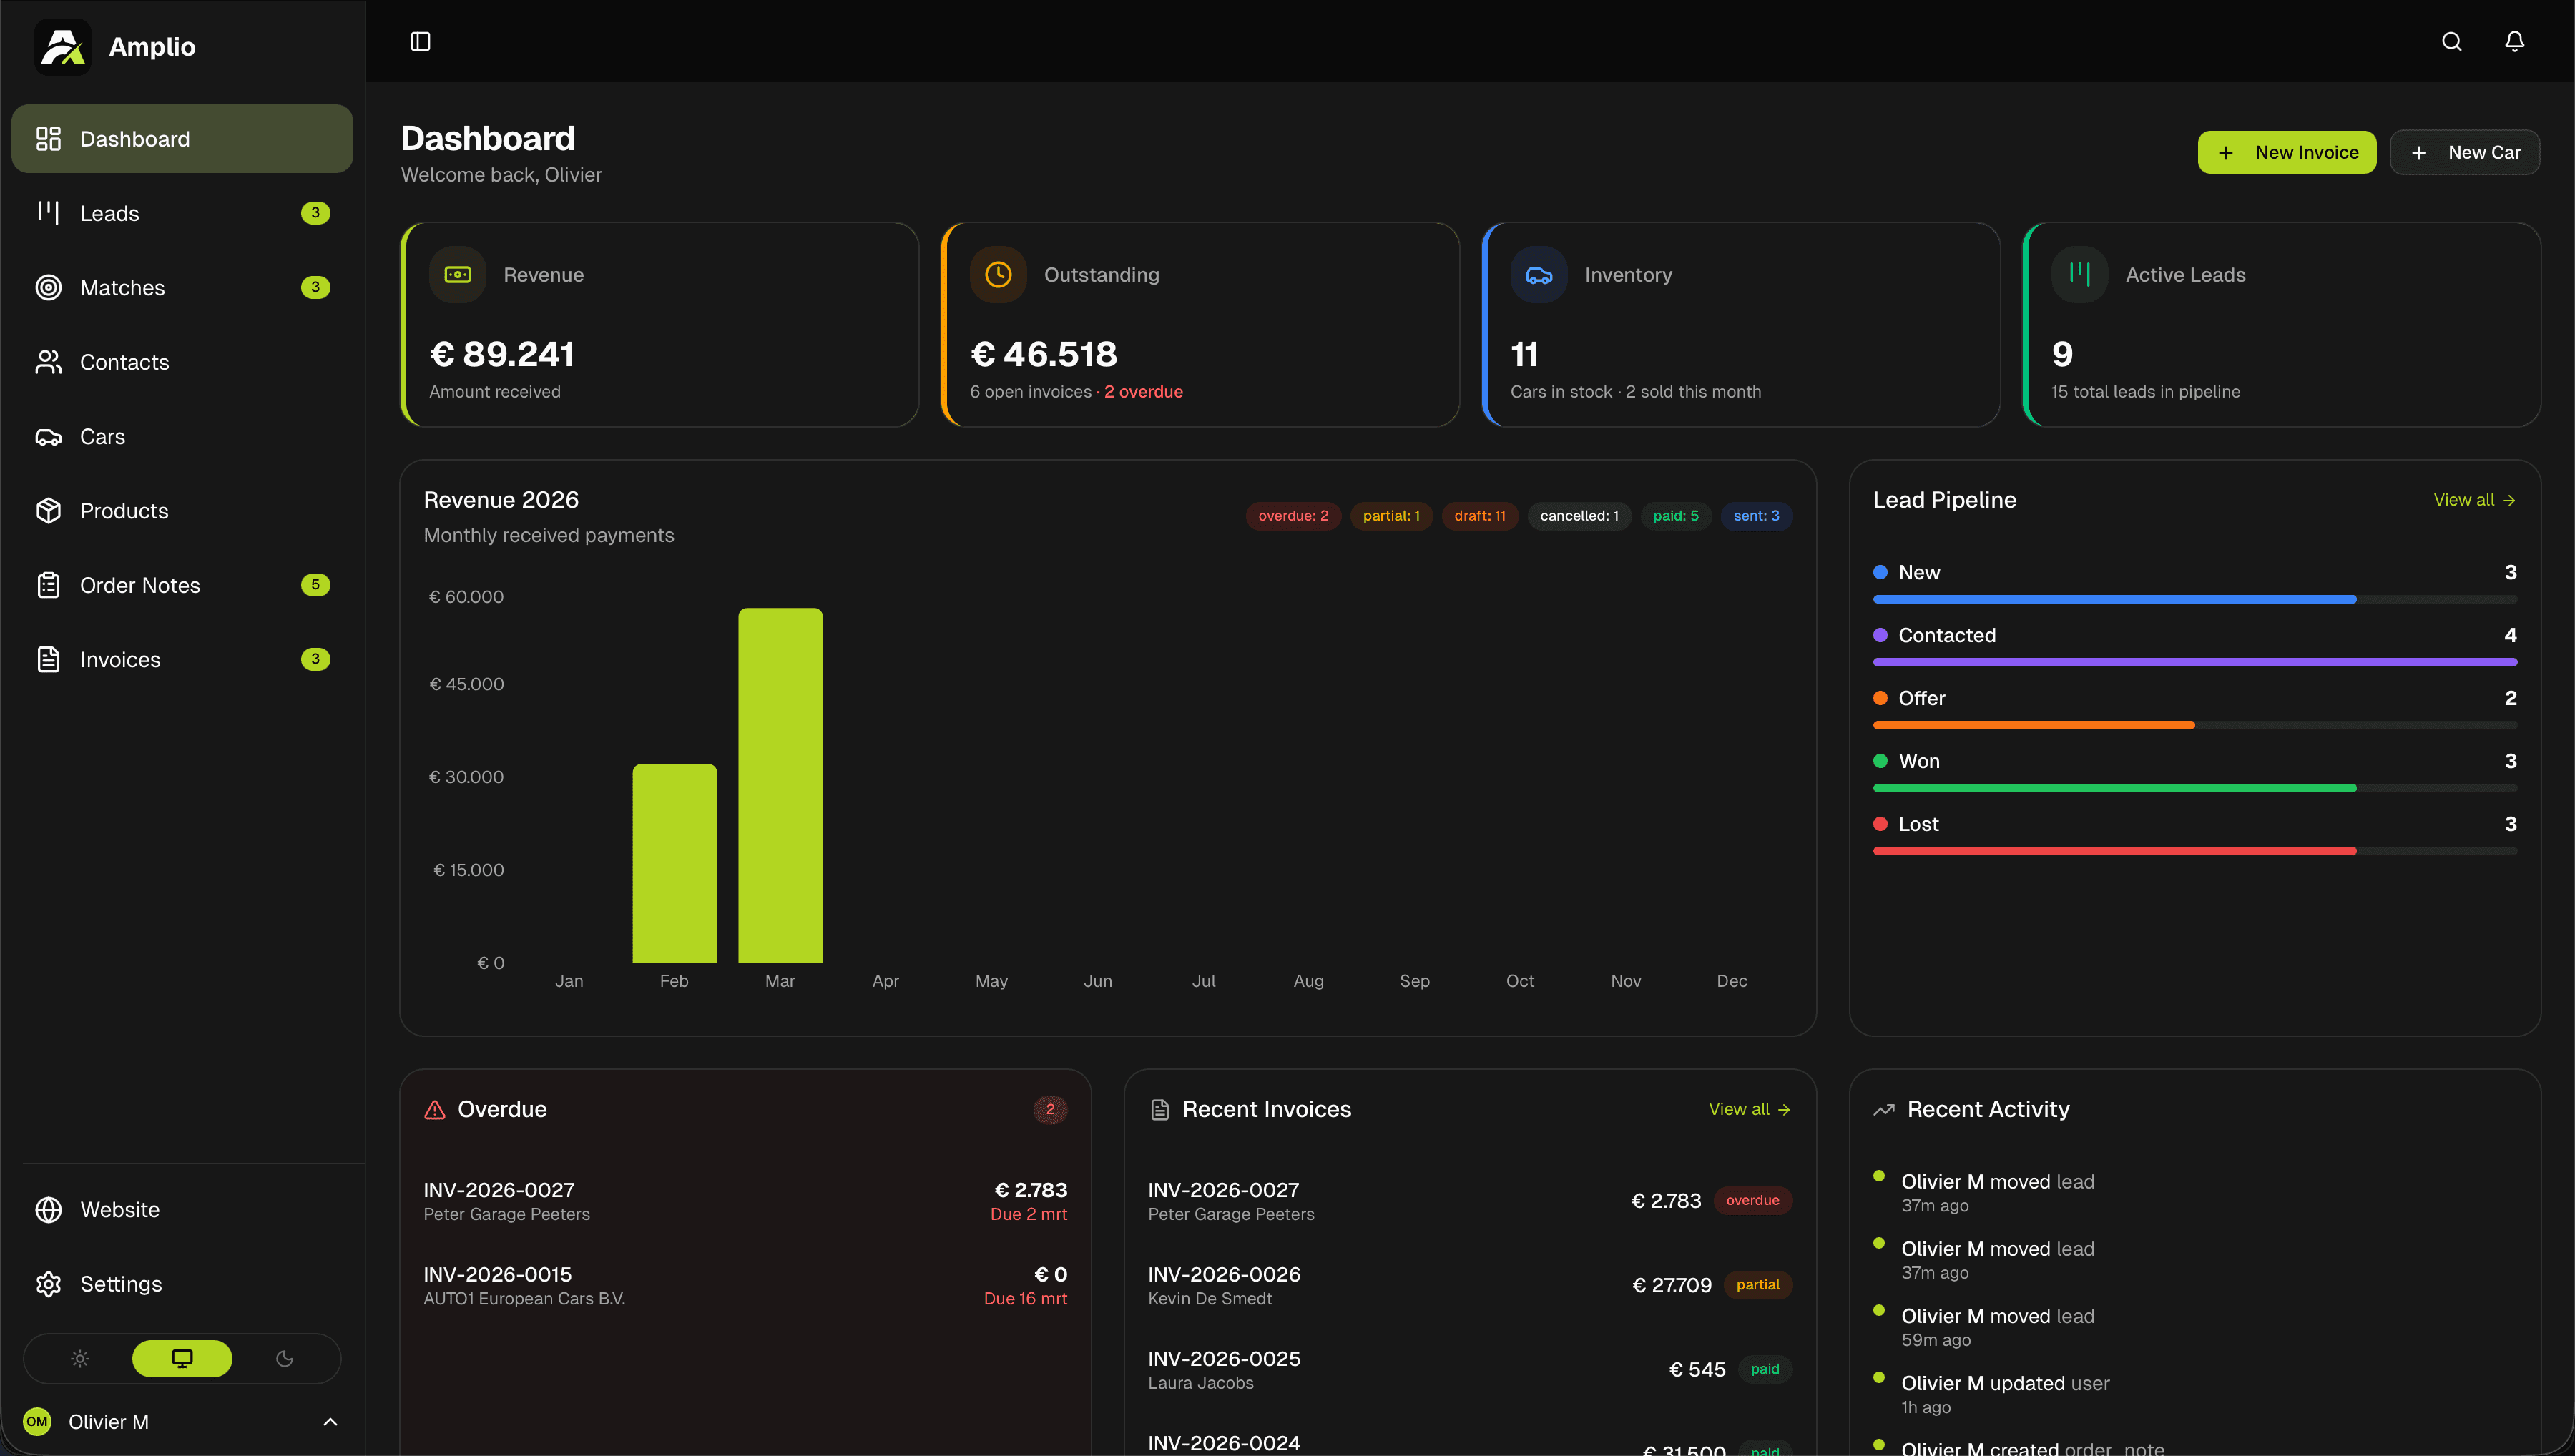Open the Products page
This screenshot has width=2575, height=1456.
click(x=124, y=510)
